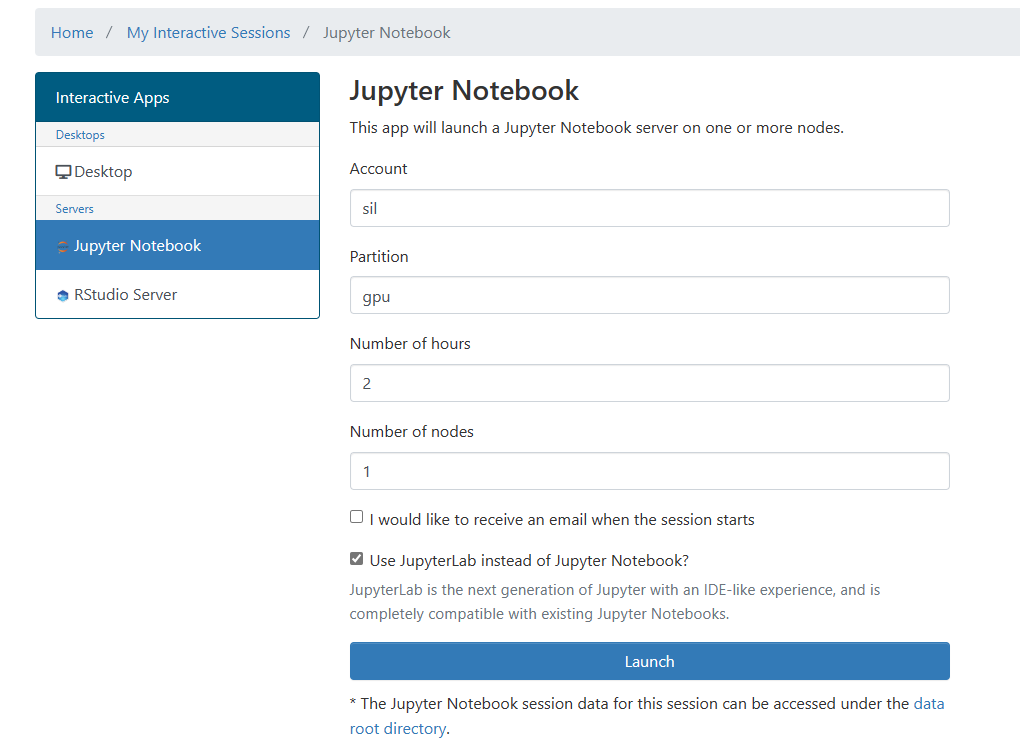The height and width of the screenshot is (756, 1020).
Task: Click 'I would like to receive an email' label
Action: point(562,519)
